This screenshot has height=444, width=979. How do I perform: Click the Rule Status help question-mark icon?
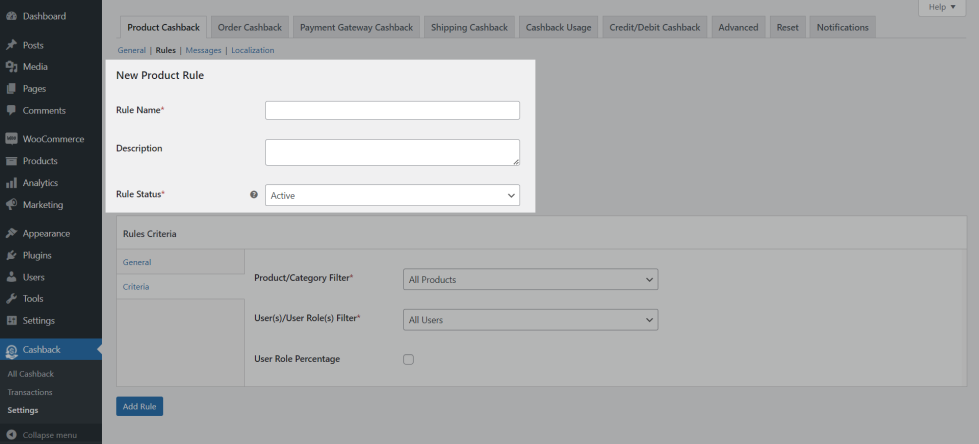(254, 195)
